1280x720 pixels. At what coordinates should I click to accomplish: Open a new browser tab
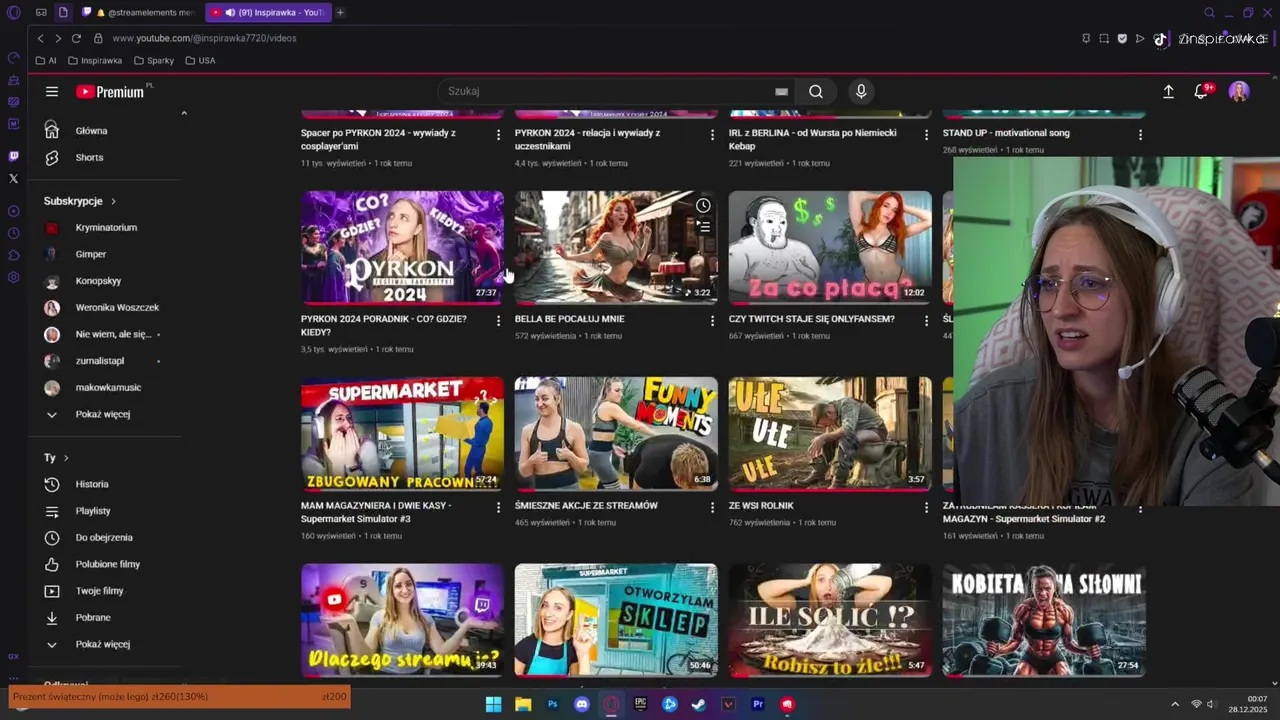click(340, 12)
